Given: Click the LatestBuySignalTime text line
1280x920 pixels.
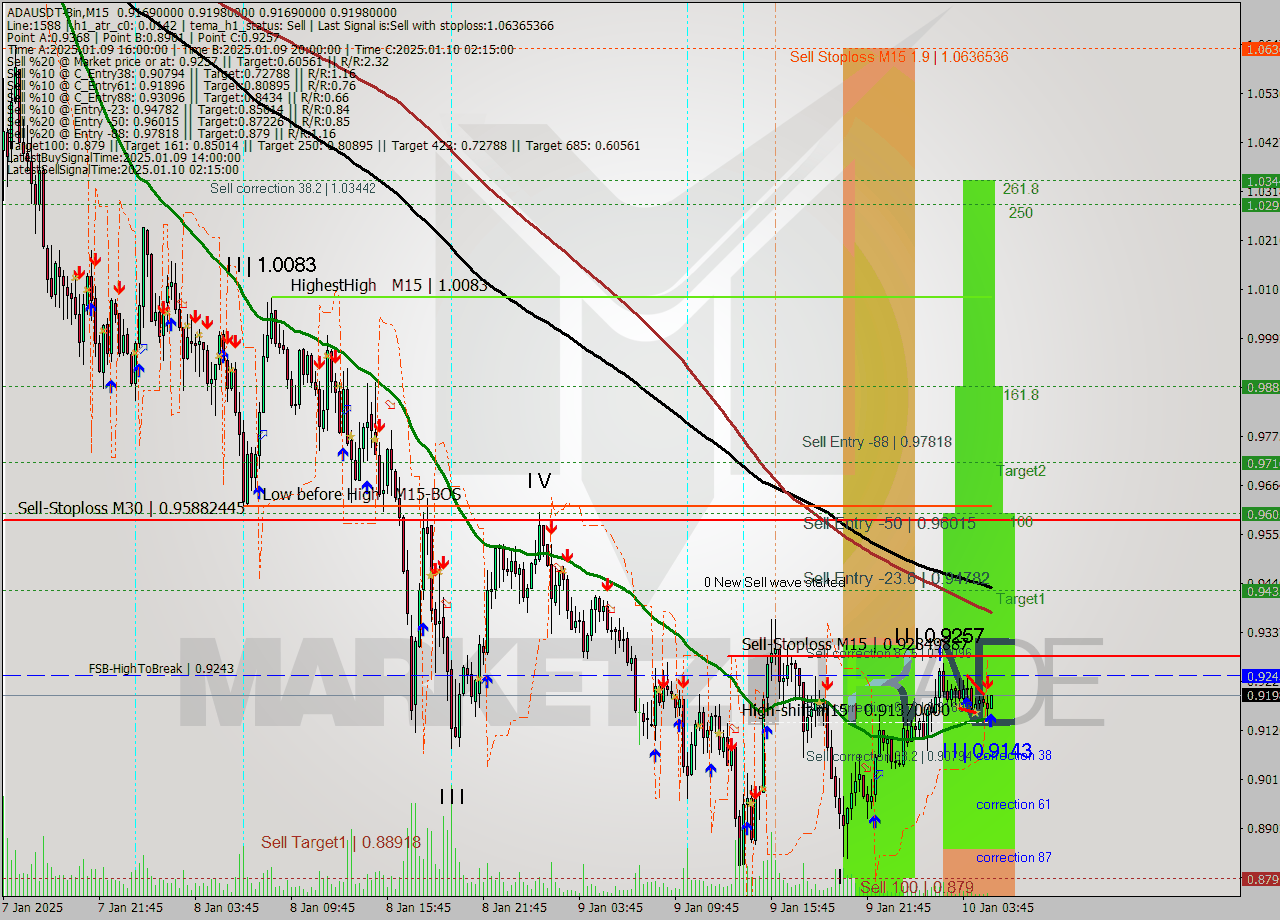Looking at the screenshot, I should point(123,157).
